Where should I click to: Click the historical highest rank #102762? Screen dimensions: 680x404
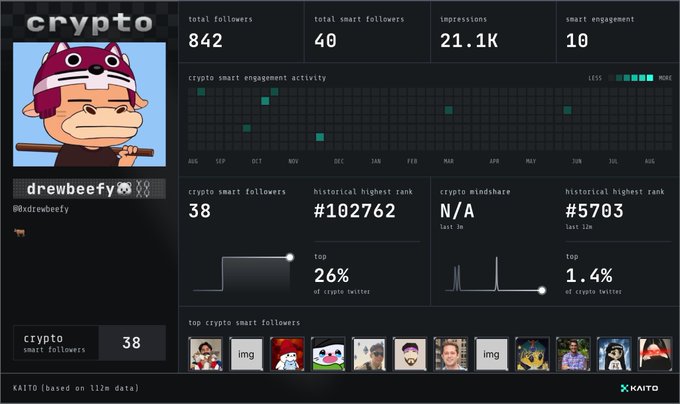pos(355,211)
